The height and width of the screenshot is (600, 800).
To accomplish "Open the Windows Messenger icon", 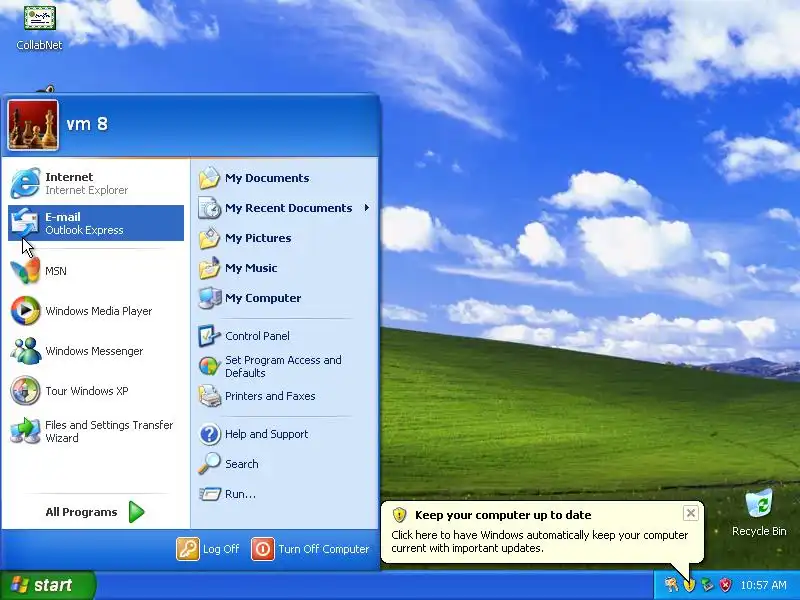I will [25, 351].
